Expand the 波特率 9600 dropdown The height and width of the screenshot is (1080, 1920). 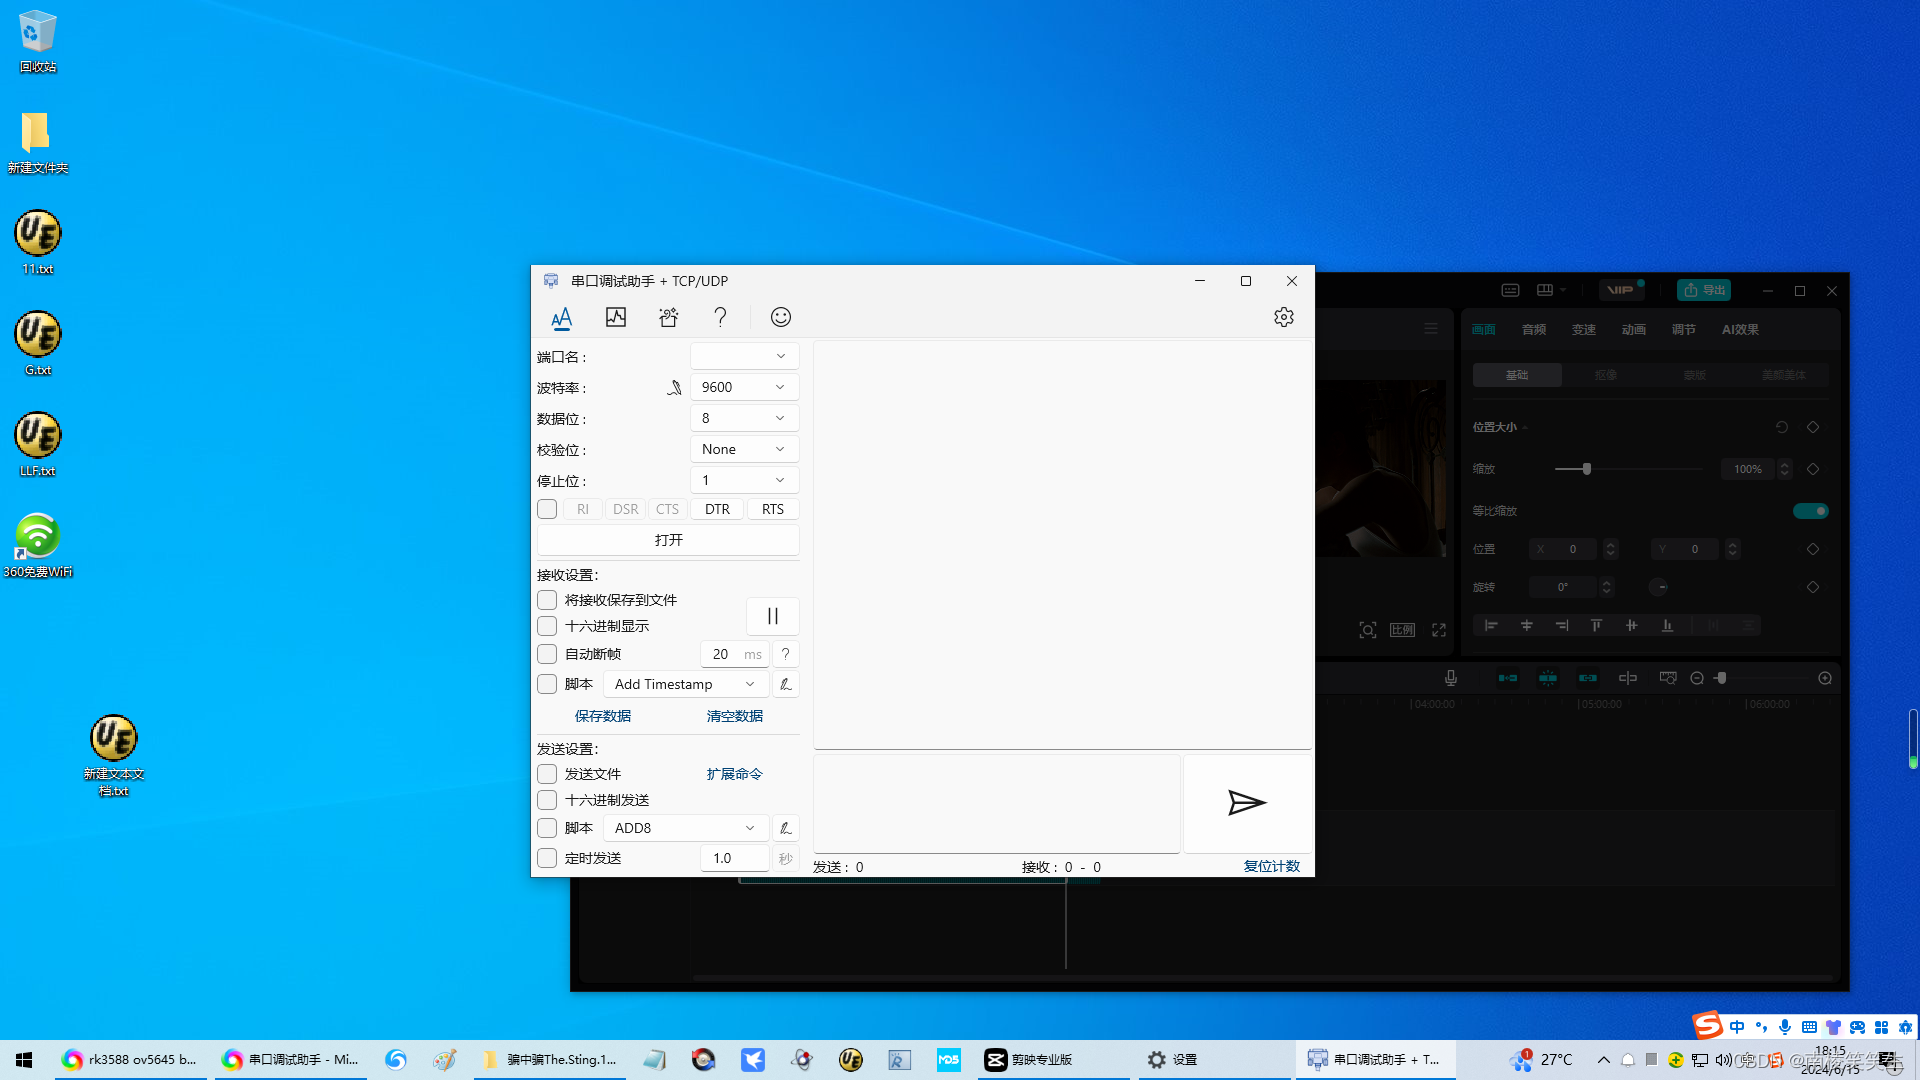pos(779,386)
